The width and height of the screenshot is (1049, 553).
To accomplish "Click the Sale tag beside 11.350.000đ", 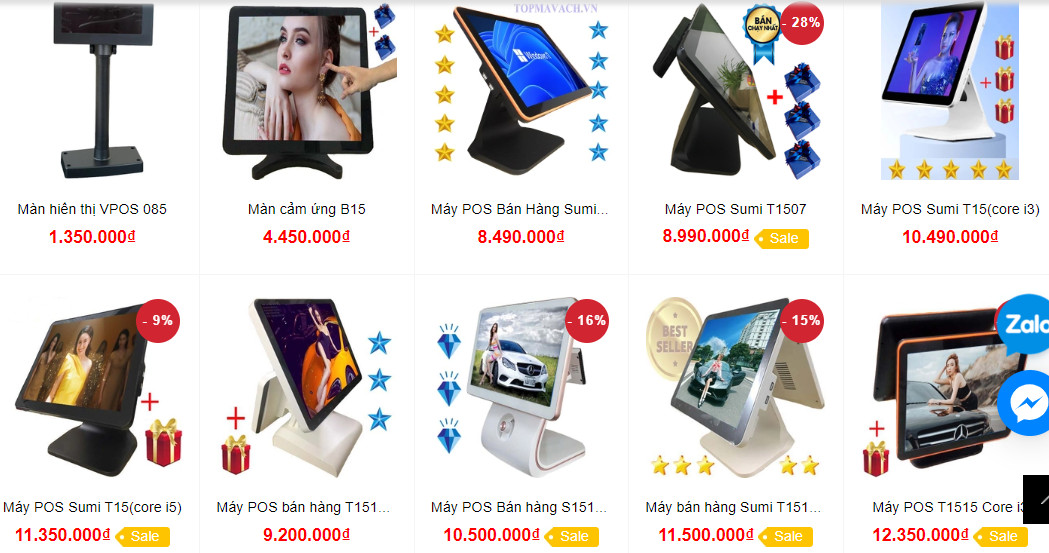I will pos(142,536).
